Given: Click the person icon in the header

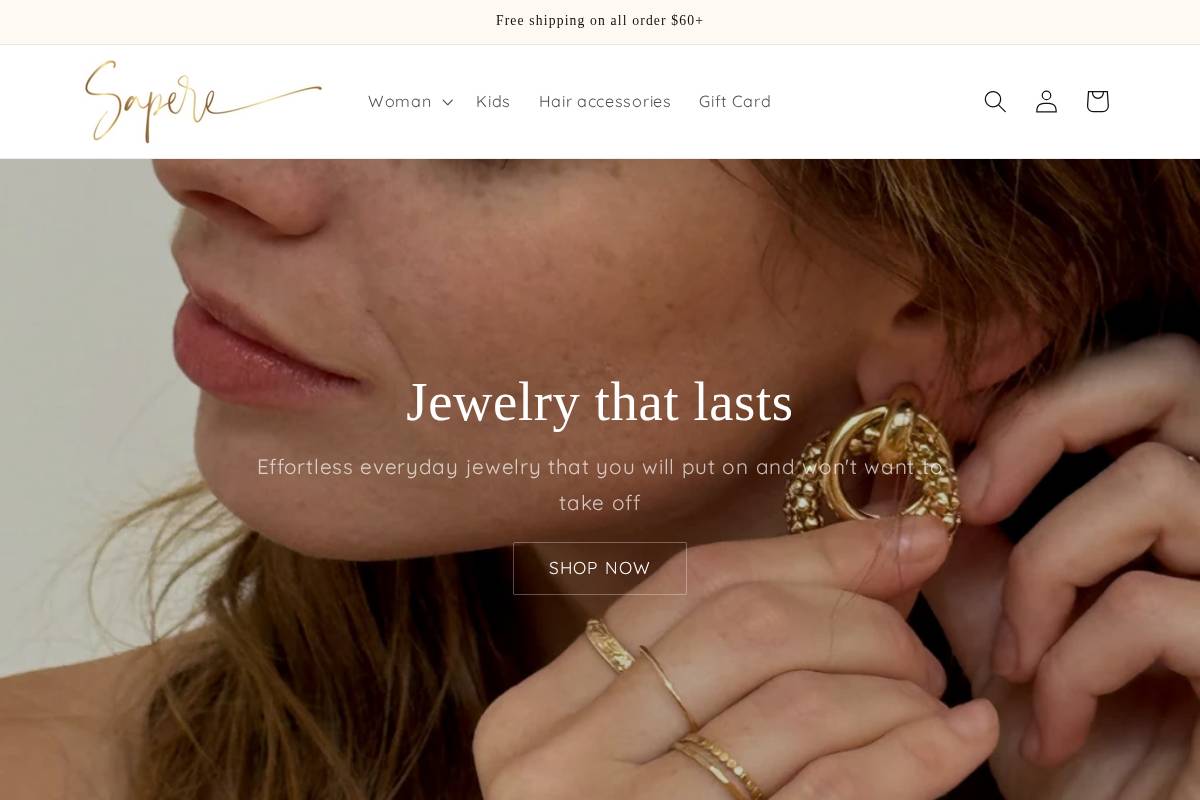Looking at the screenshot, I should point(1046,101).
